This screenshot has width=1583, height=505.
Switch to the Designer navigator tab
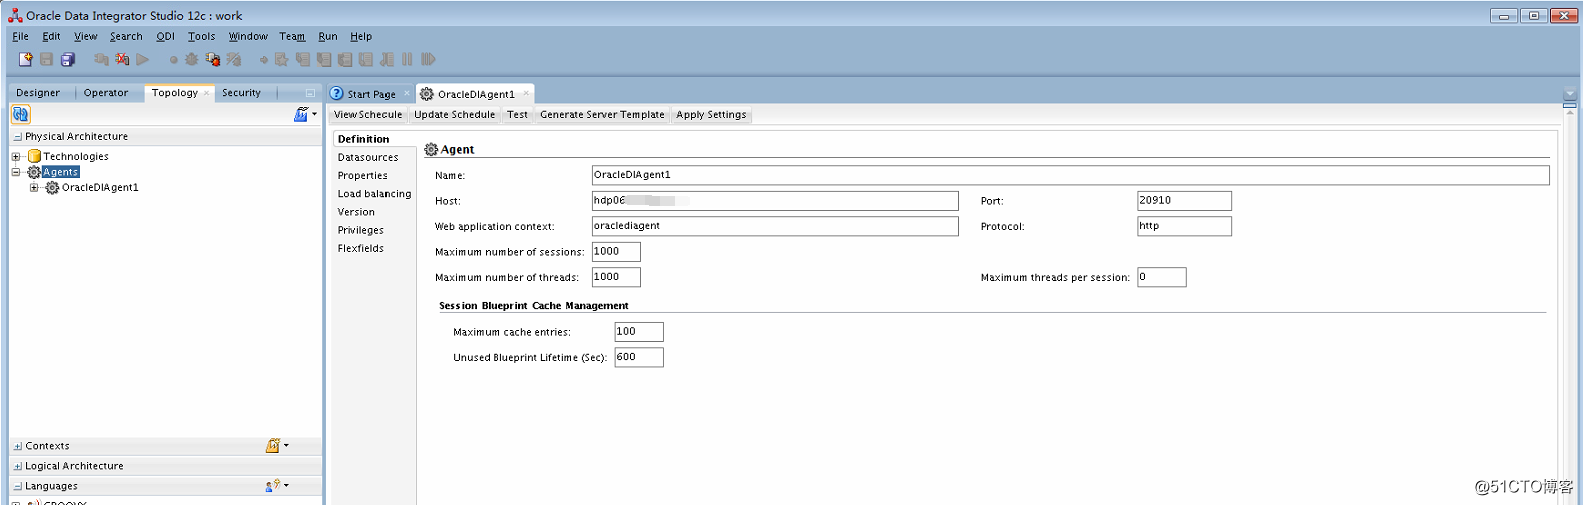[38, 93]
